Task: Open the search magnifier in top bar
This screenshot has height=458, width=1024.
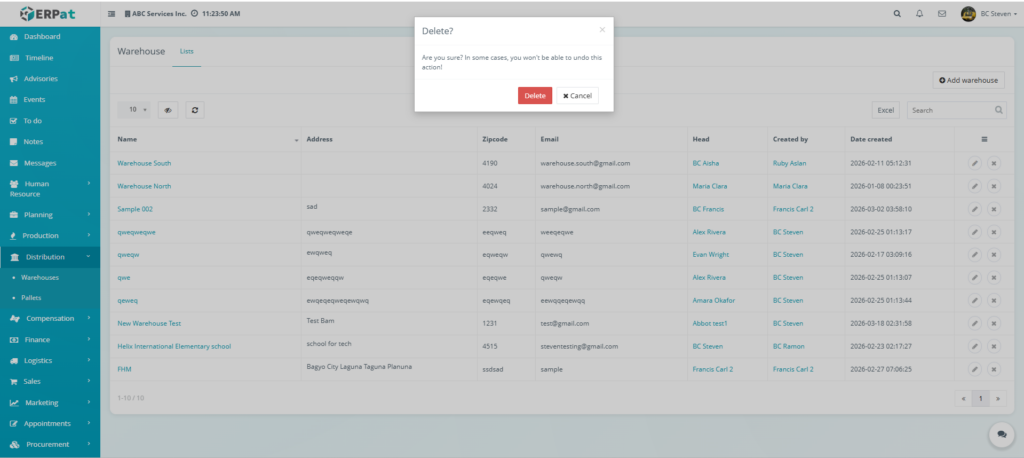Action: 897,14
